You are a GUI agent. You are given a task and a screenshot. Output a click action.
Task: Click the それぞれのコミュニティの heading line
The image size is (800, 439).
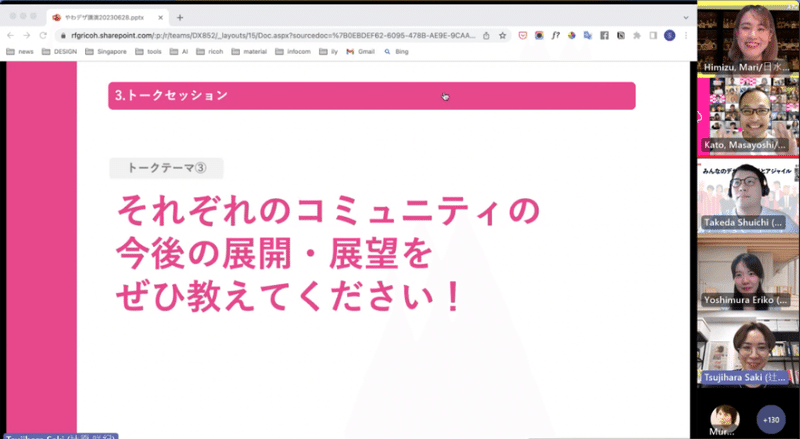coord(328,210)
